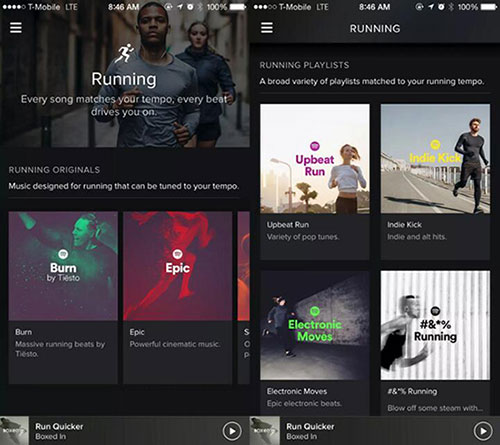Open Epic running original cover
500x445 pixels.
pyautogui.click(x=178, y=266)
